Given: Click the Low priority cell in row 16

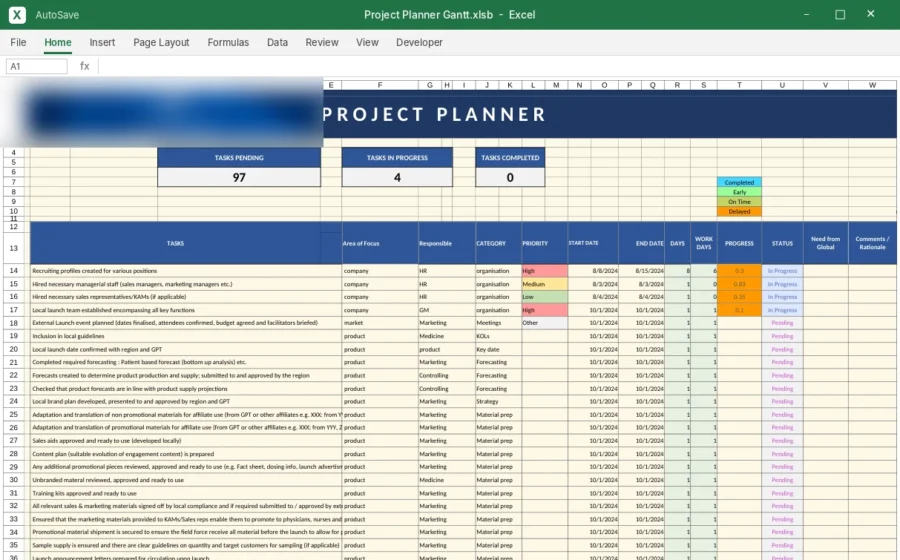Looking at the screenshot, I should (x=545, y=297).
